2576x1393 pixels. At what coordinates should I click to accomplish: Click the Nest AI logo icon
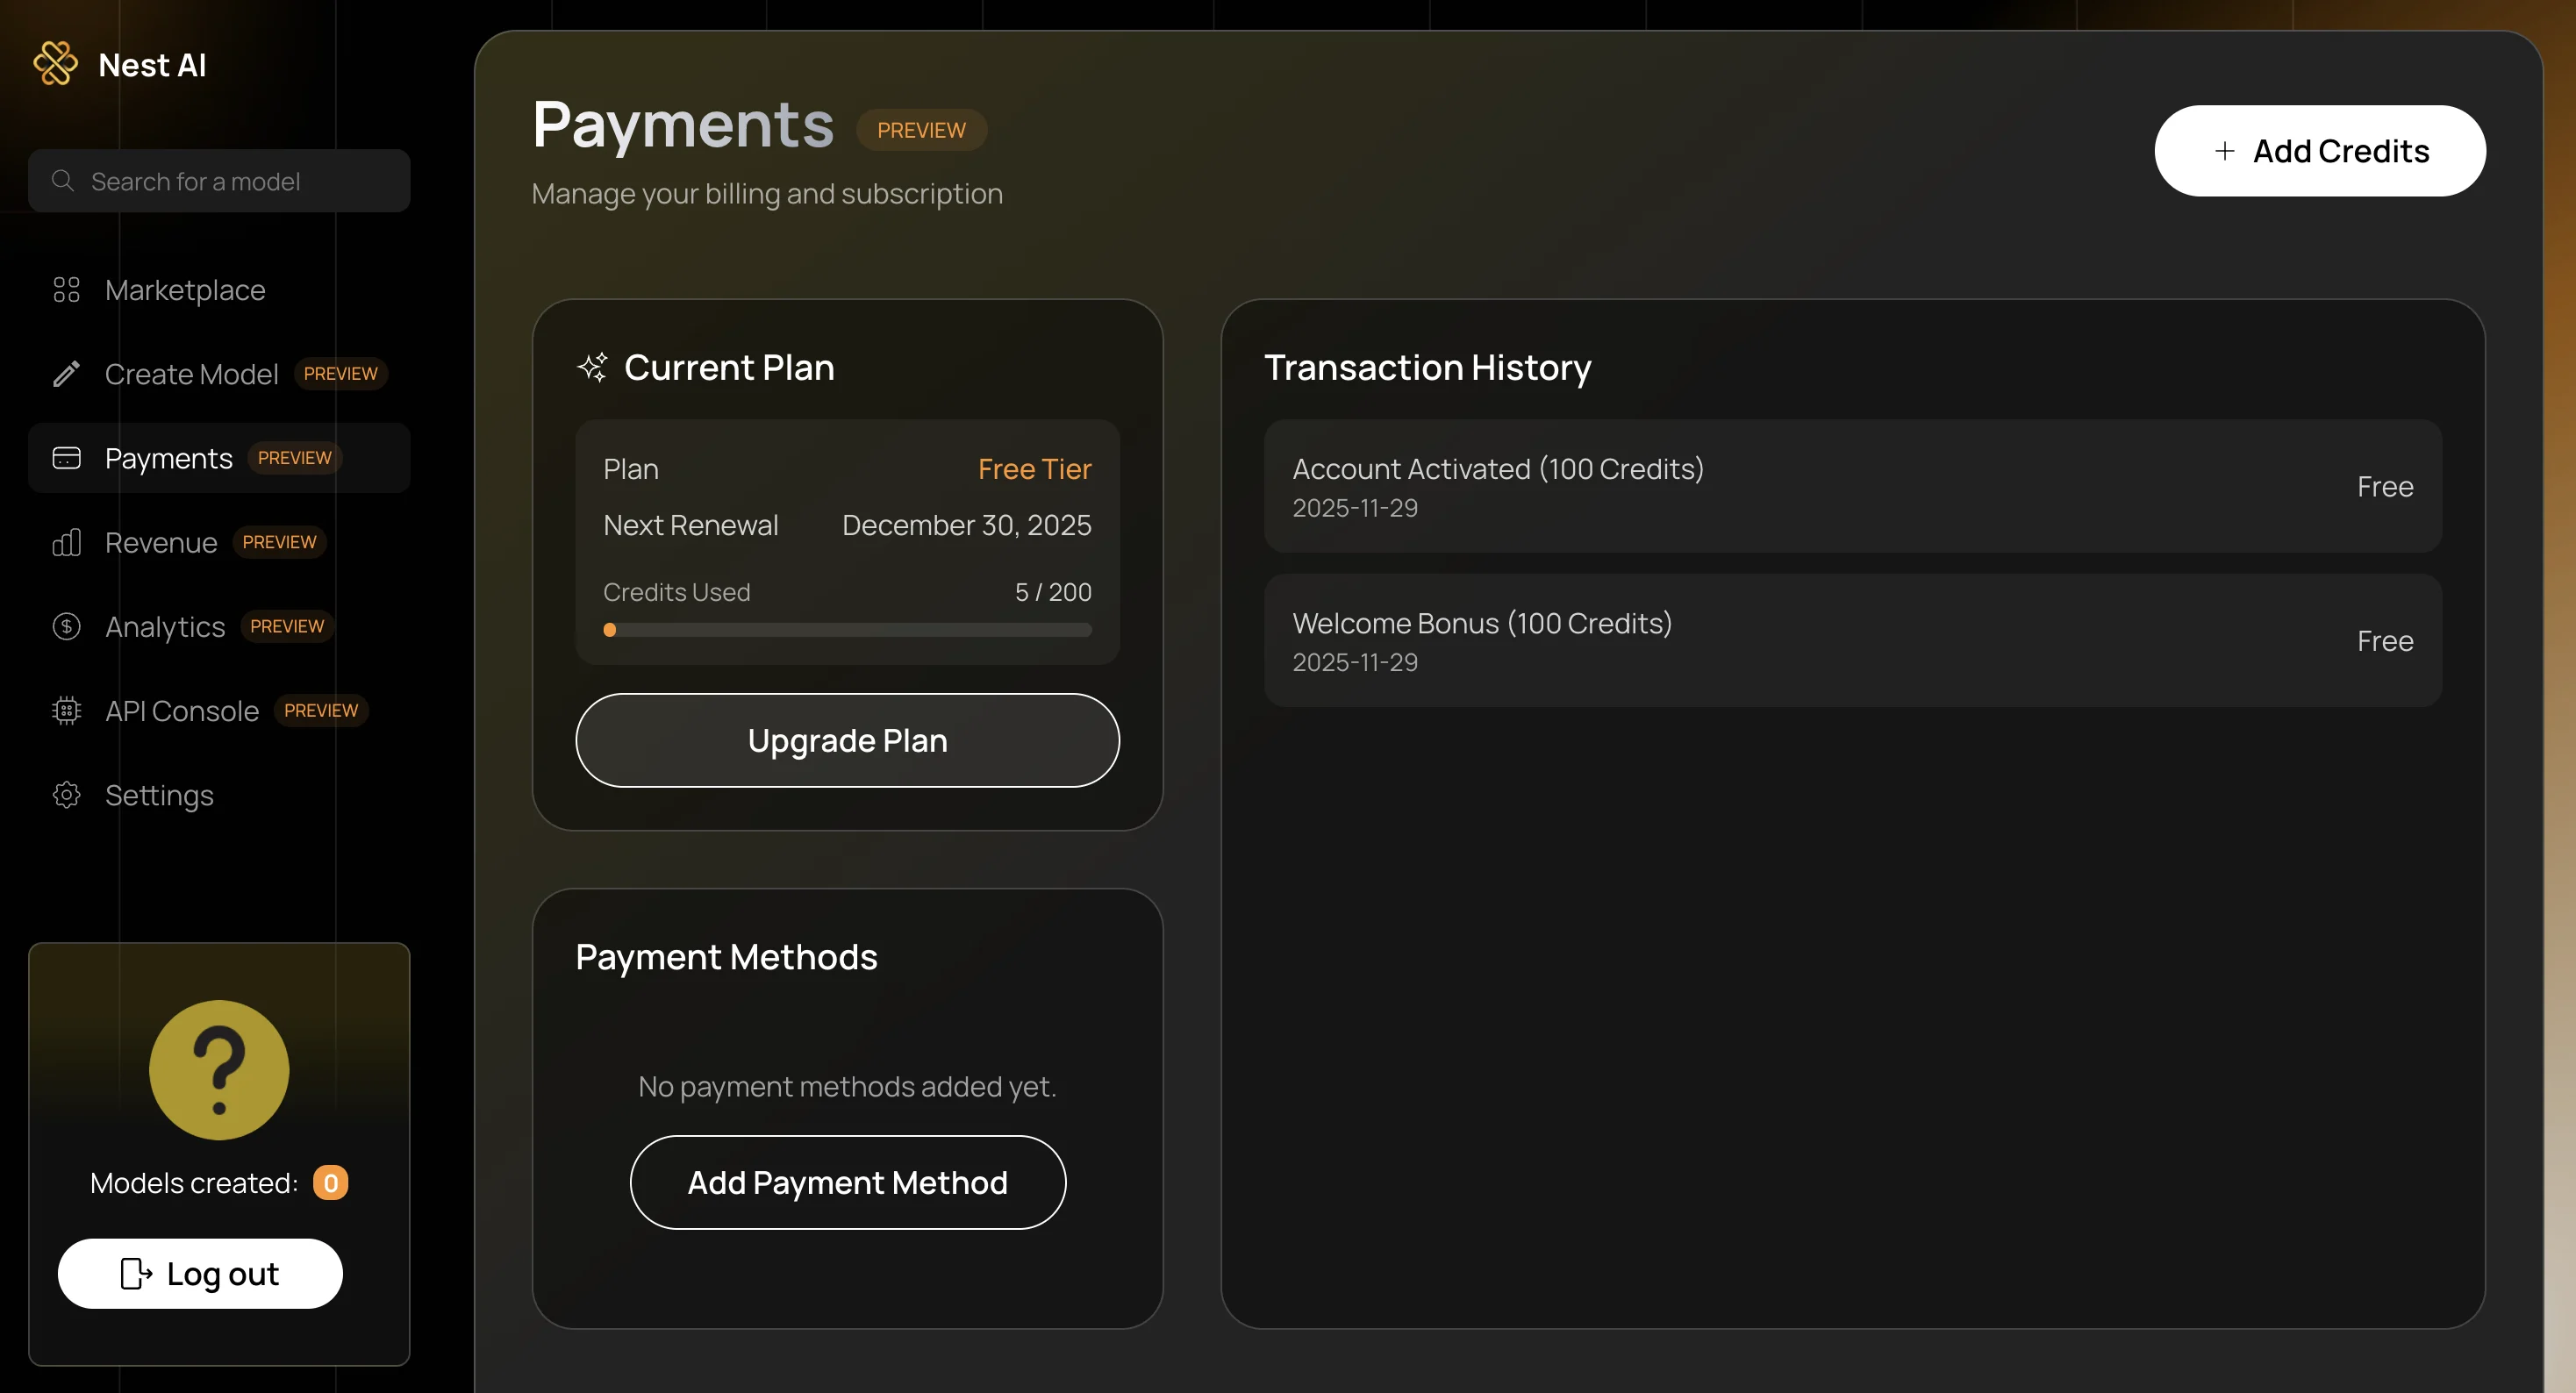click(55, 64)
